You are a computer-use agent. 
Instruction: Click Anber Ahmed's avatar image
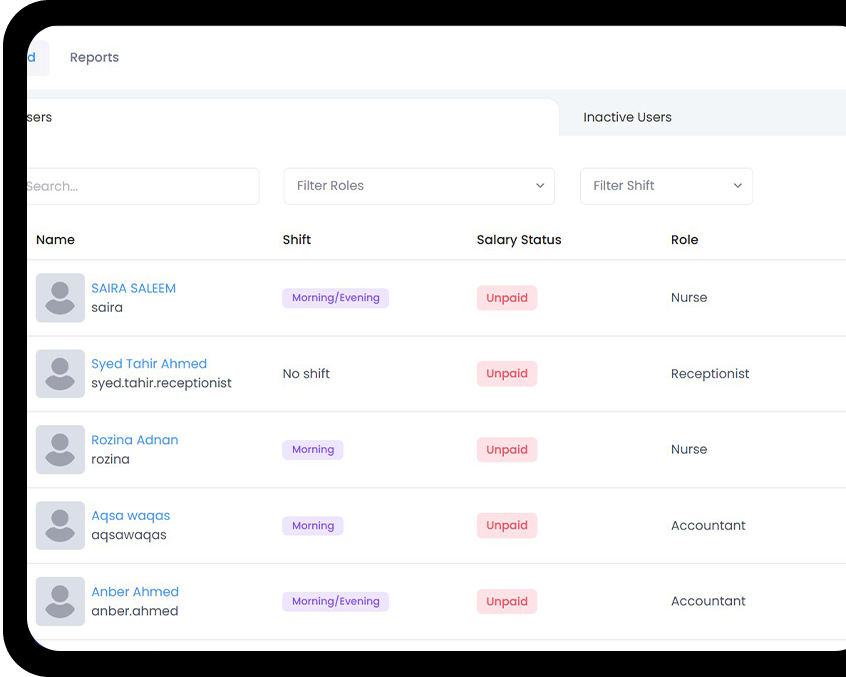(60, 601)
